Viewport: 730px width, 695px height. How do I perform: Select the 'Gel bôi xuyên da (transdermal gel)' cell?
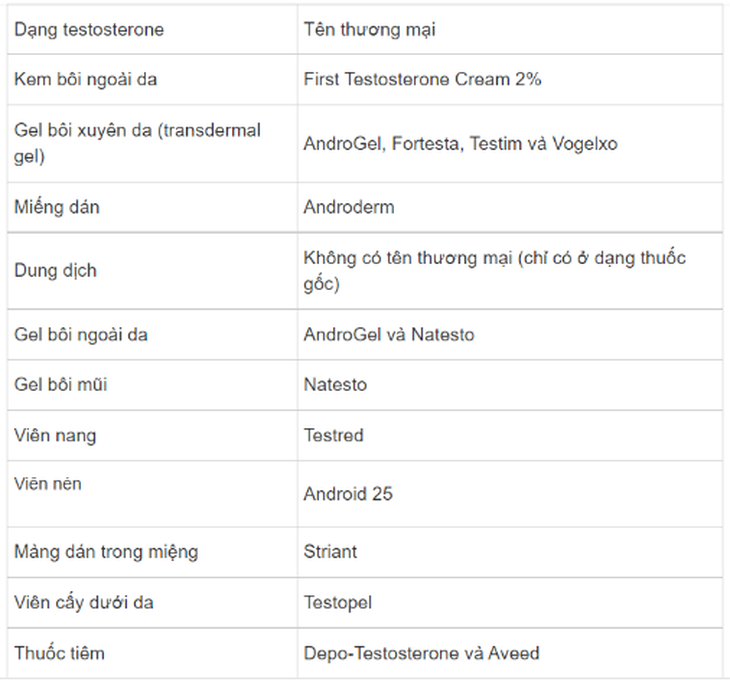[152, 143]
